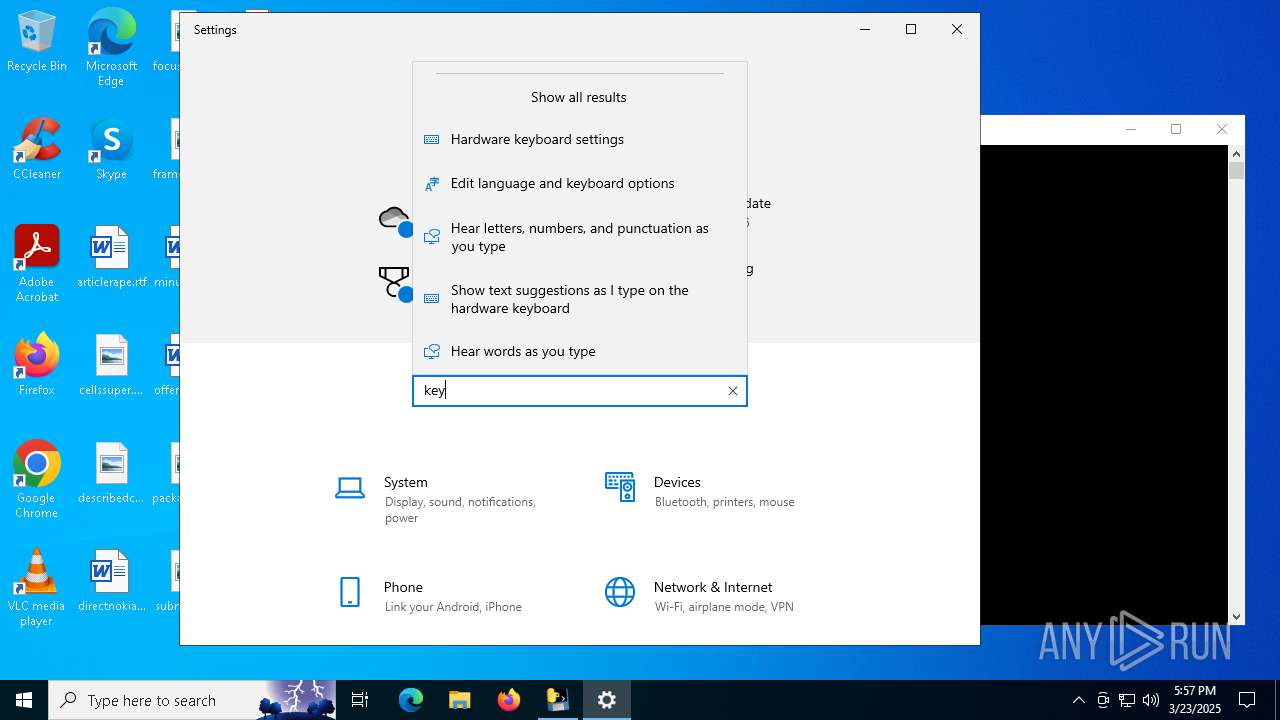
Task: Open Recycle Bin desktop icon
Action: pyautogui.click(x=37, y=42)
